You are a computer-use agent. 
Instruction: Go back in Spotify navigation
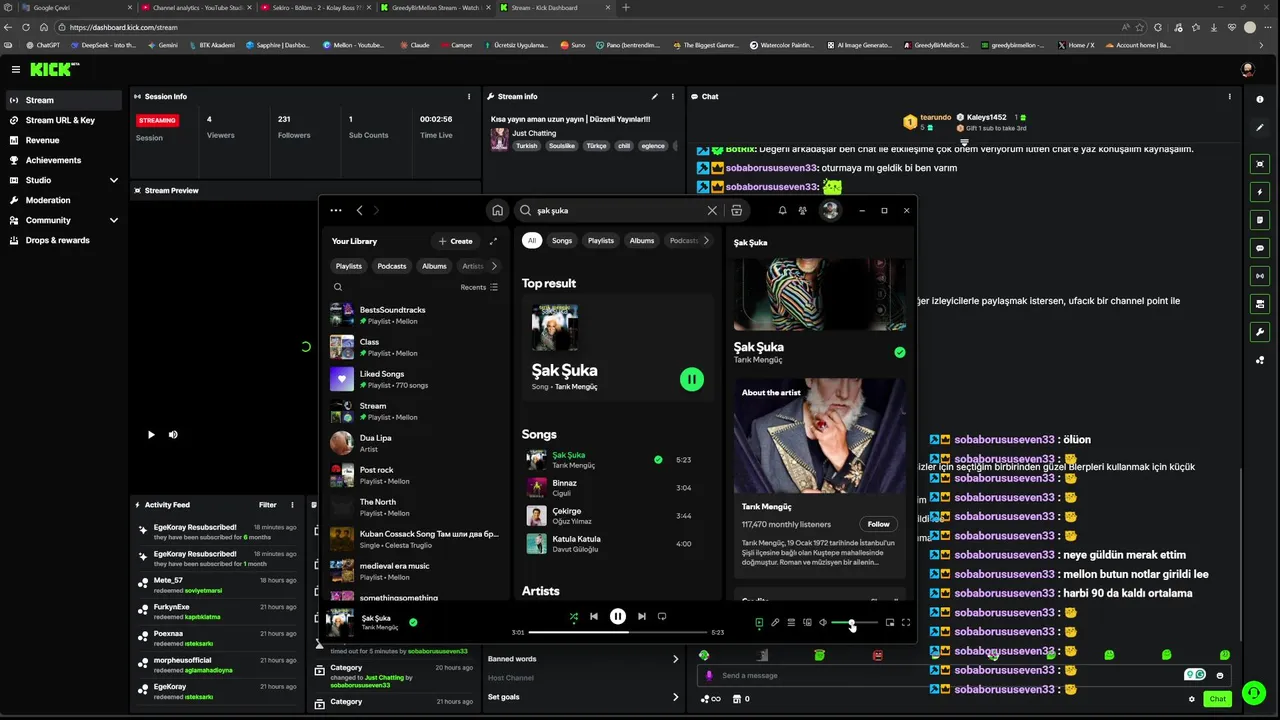tap(360, 211)
